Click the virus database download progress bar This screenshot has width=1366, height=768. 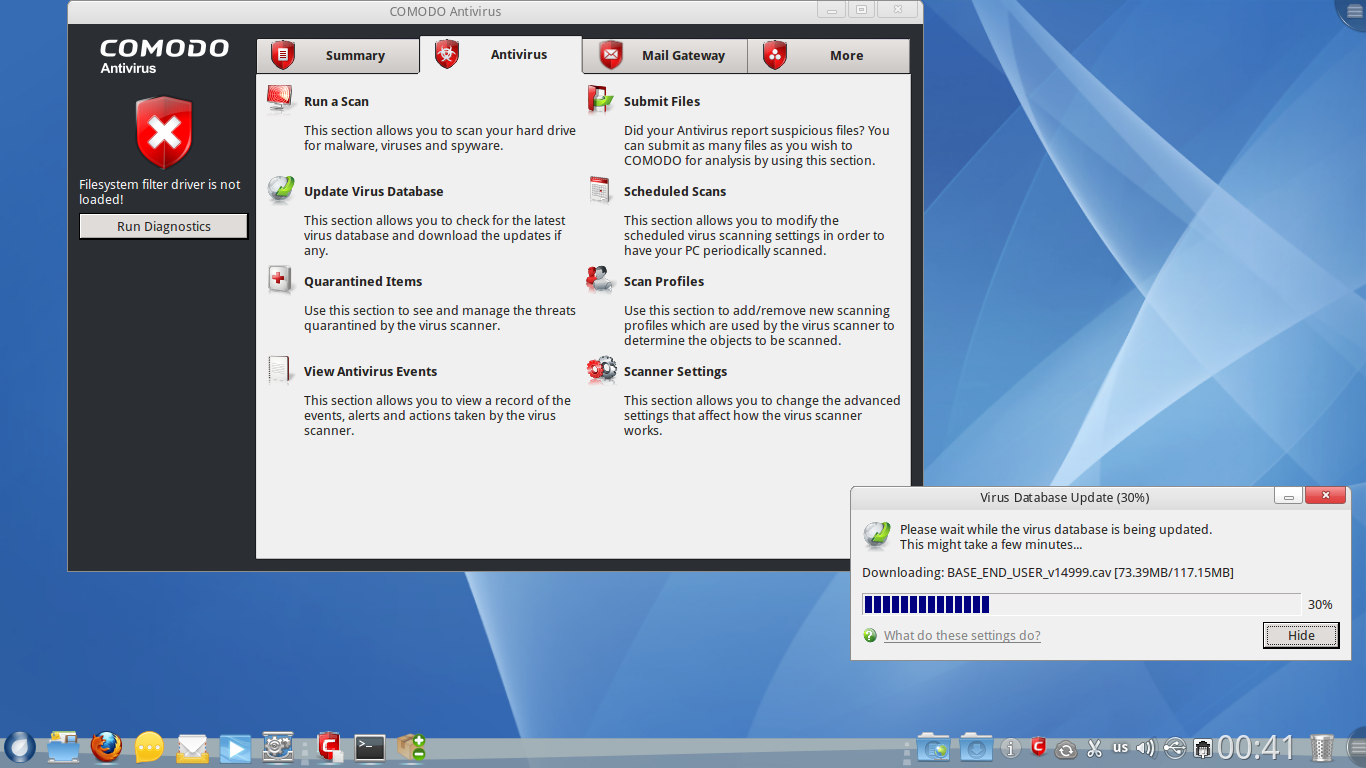pos(1081,604)
